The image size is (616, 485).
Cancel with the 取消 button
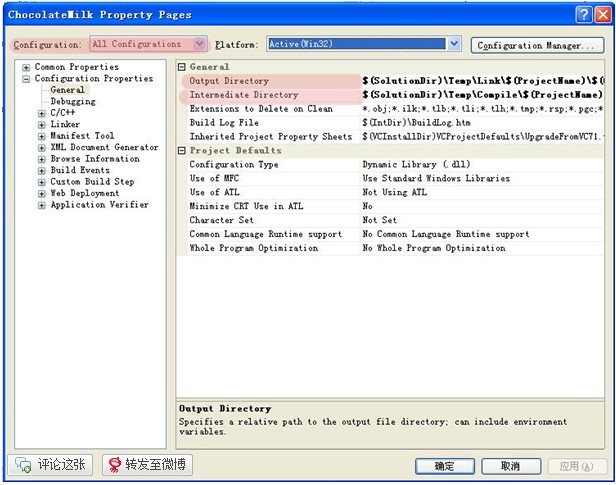click(x=511, y=466)
